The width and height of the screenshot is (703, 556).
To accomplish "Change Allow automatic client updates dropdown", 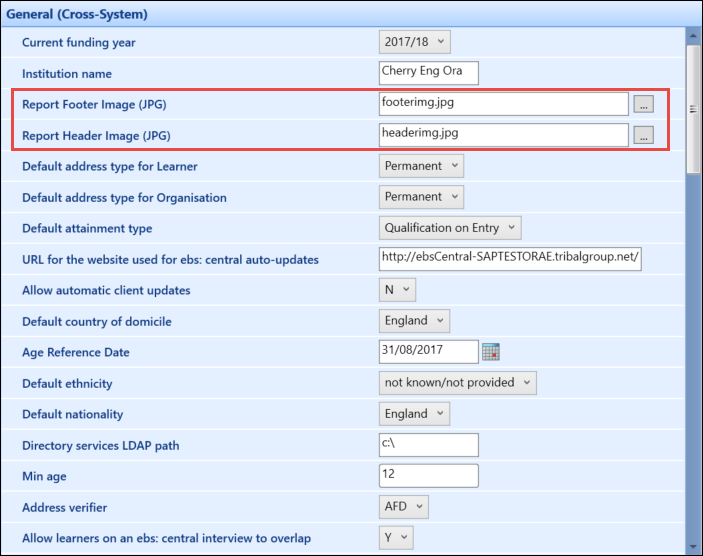I will pyautogui.click(x=397, y=290).
